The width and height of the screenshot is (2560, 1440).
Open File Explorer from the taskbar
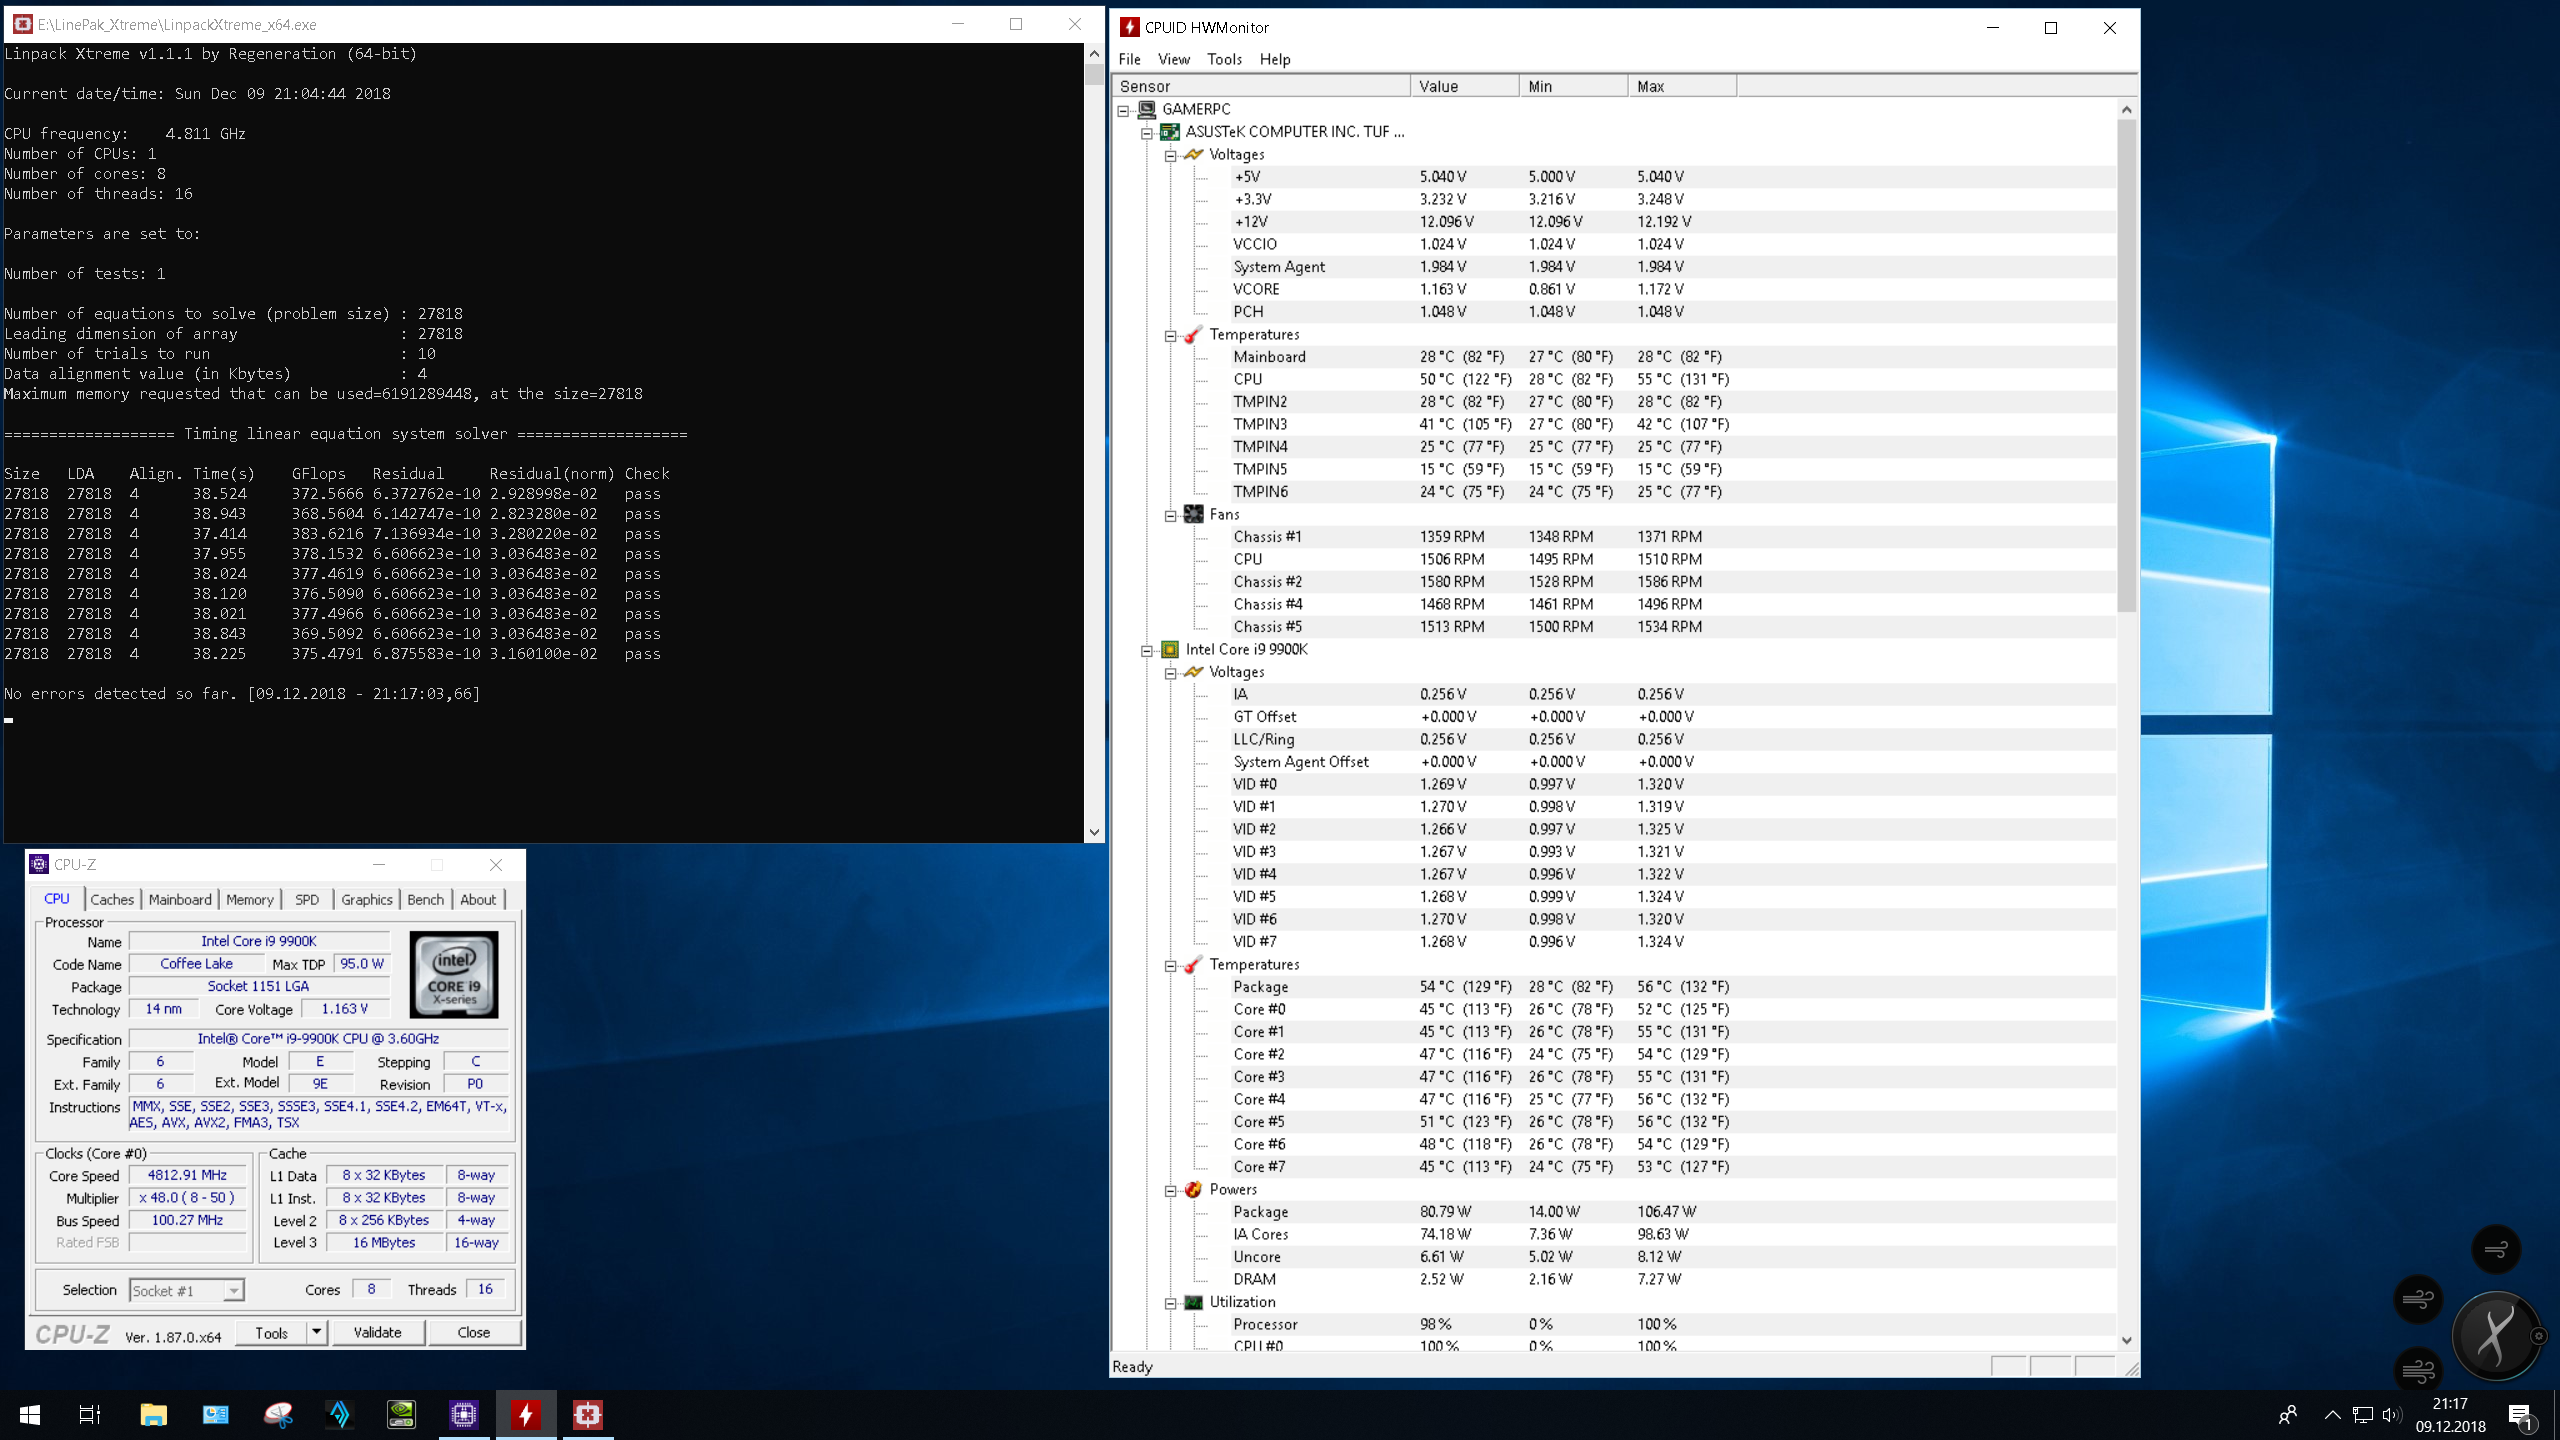point(153,1415)
